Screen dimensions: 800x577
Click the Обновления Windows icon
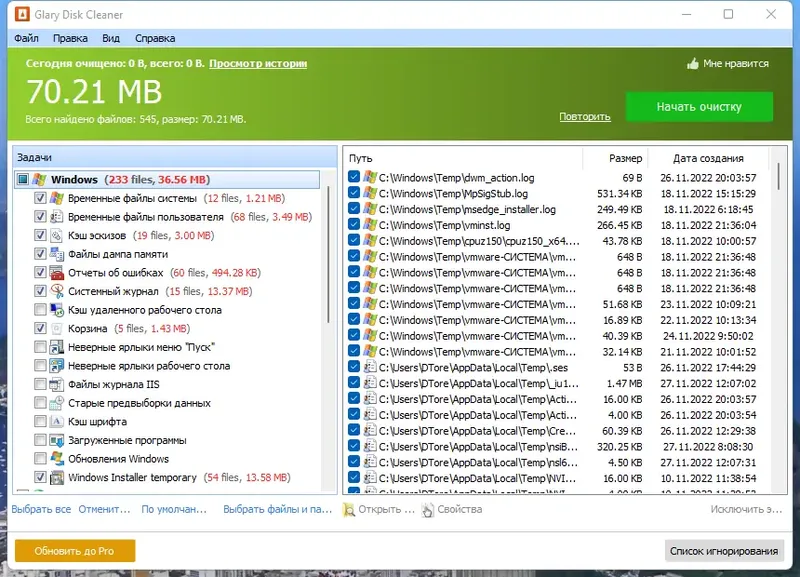[x=57, y=459]
